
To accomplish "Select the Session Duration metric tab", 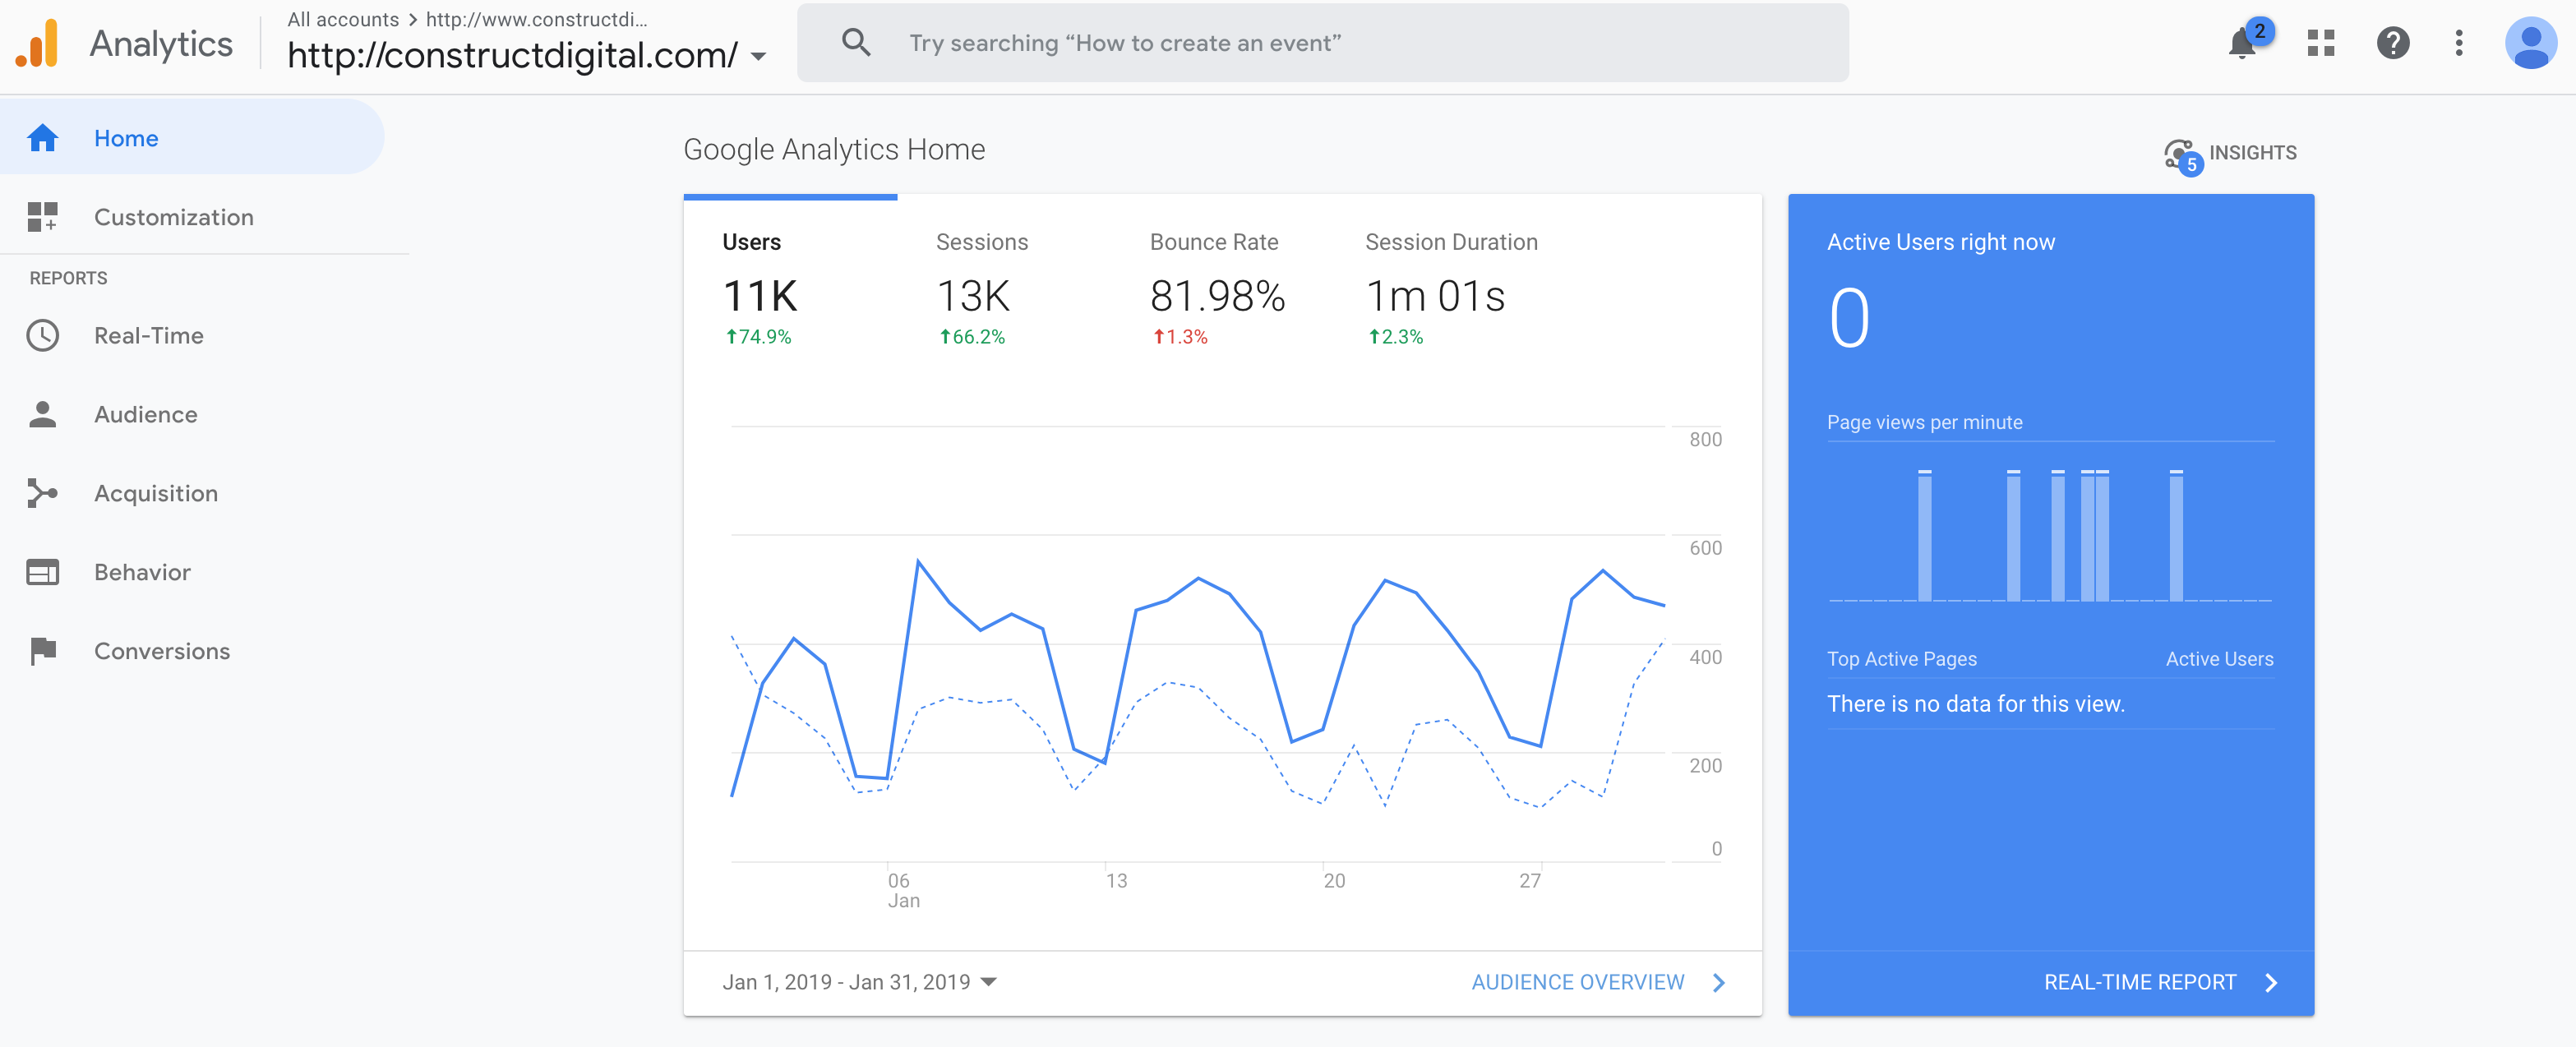I will pyautogui.click(x=1449, y=290).
